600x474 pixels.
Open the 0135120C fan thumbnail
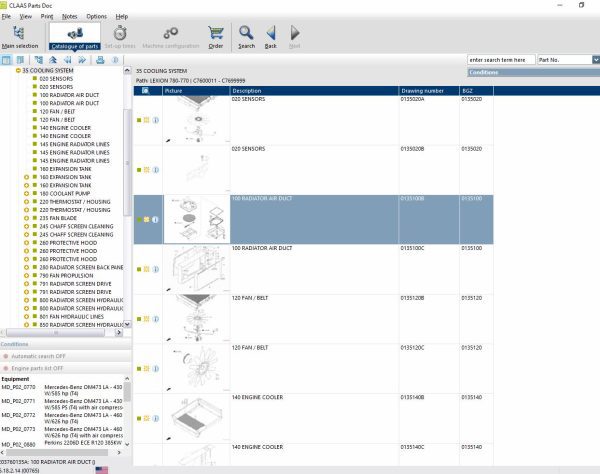click(197, 368)
